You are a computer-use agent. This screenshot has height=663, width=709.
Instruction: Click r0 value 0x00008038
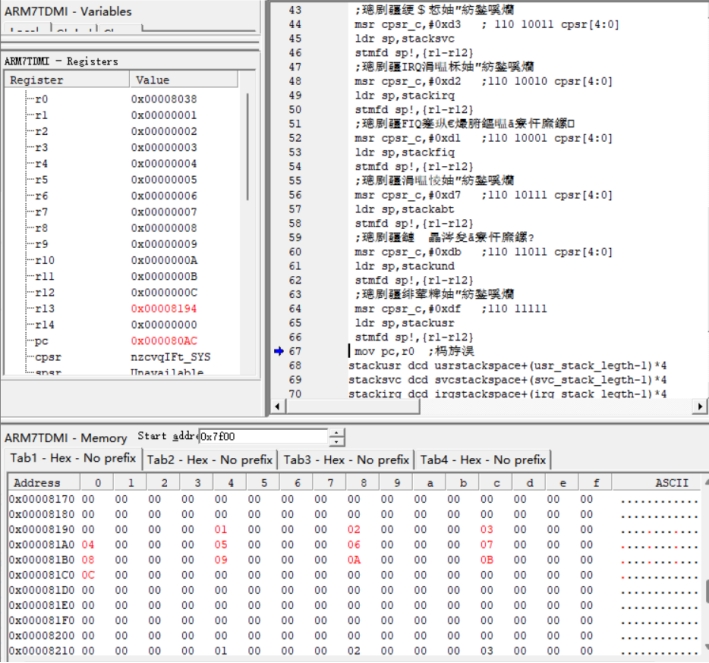coord(164,99)
